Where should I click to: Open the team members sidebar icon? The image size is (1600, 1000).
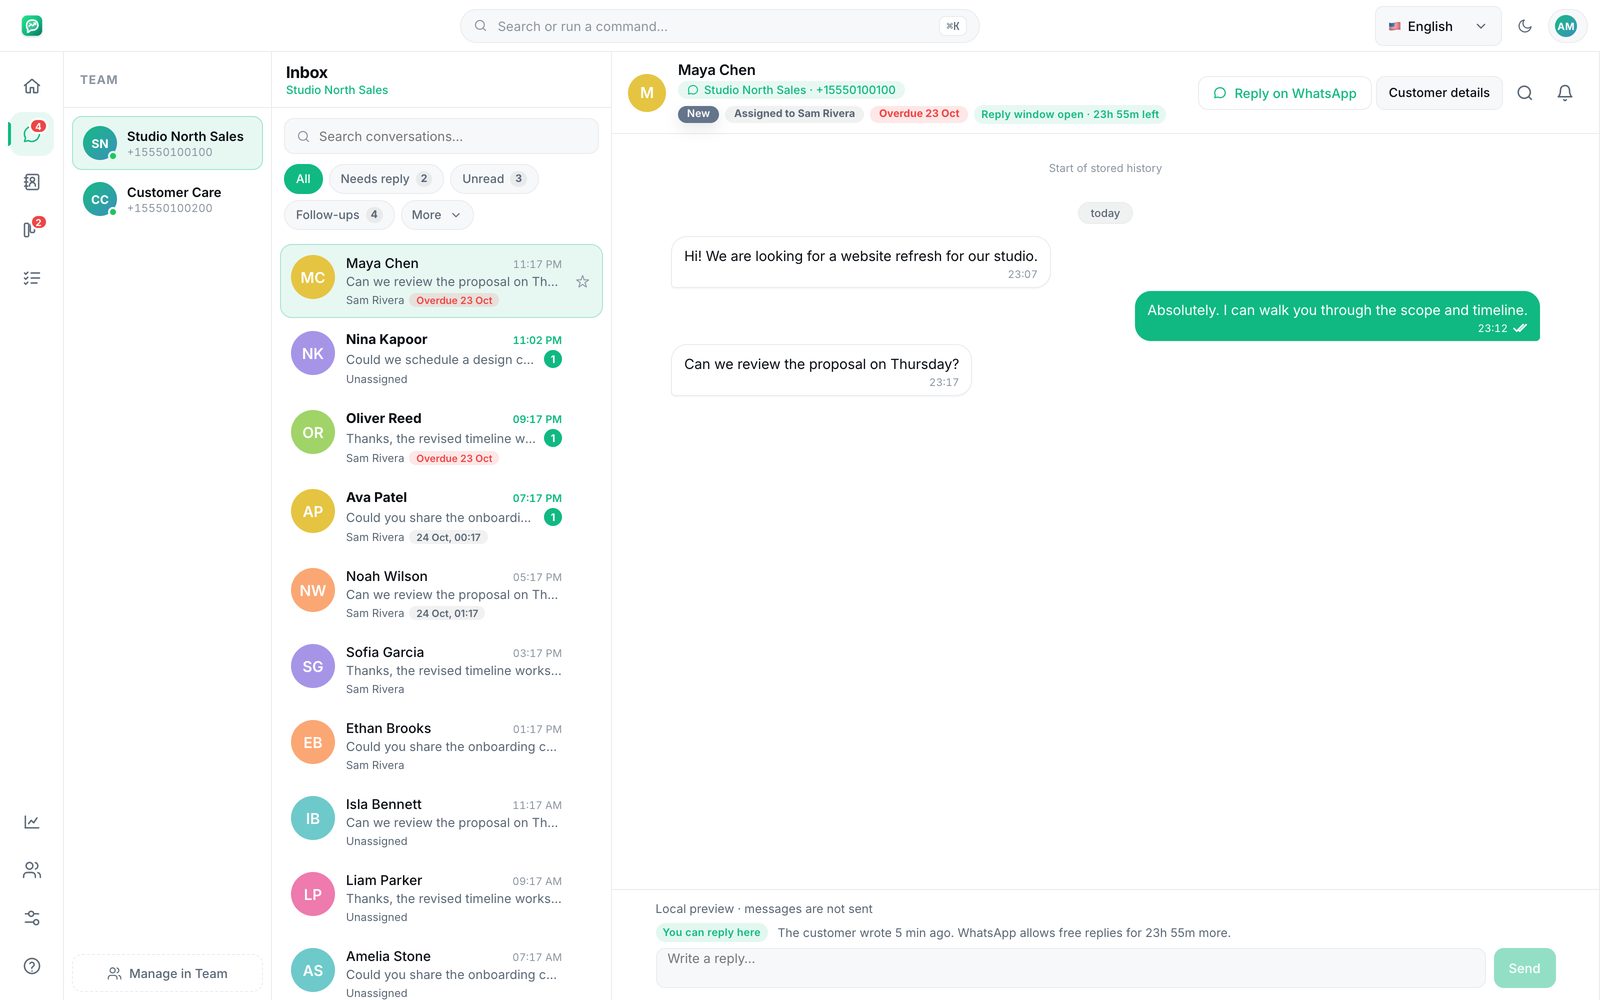click(x=32, y=870)
